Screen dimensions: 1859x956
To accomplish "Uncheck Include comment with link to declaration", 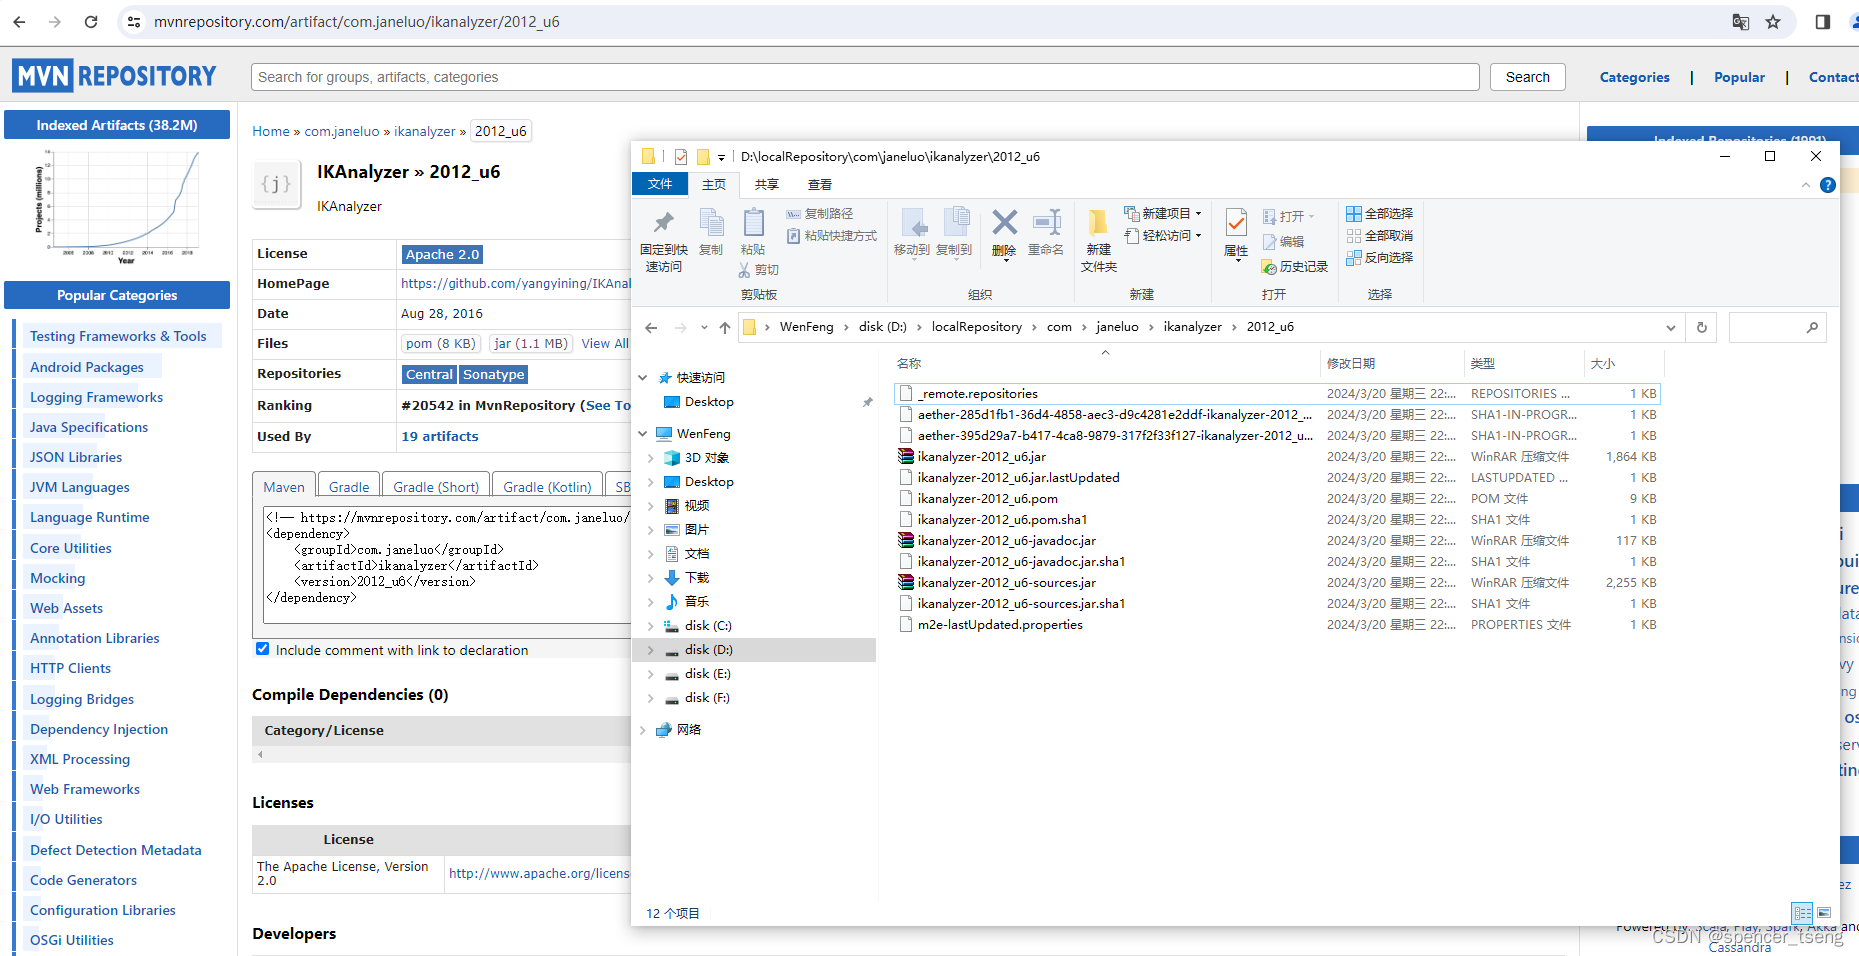I will (x=262, y=649).
